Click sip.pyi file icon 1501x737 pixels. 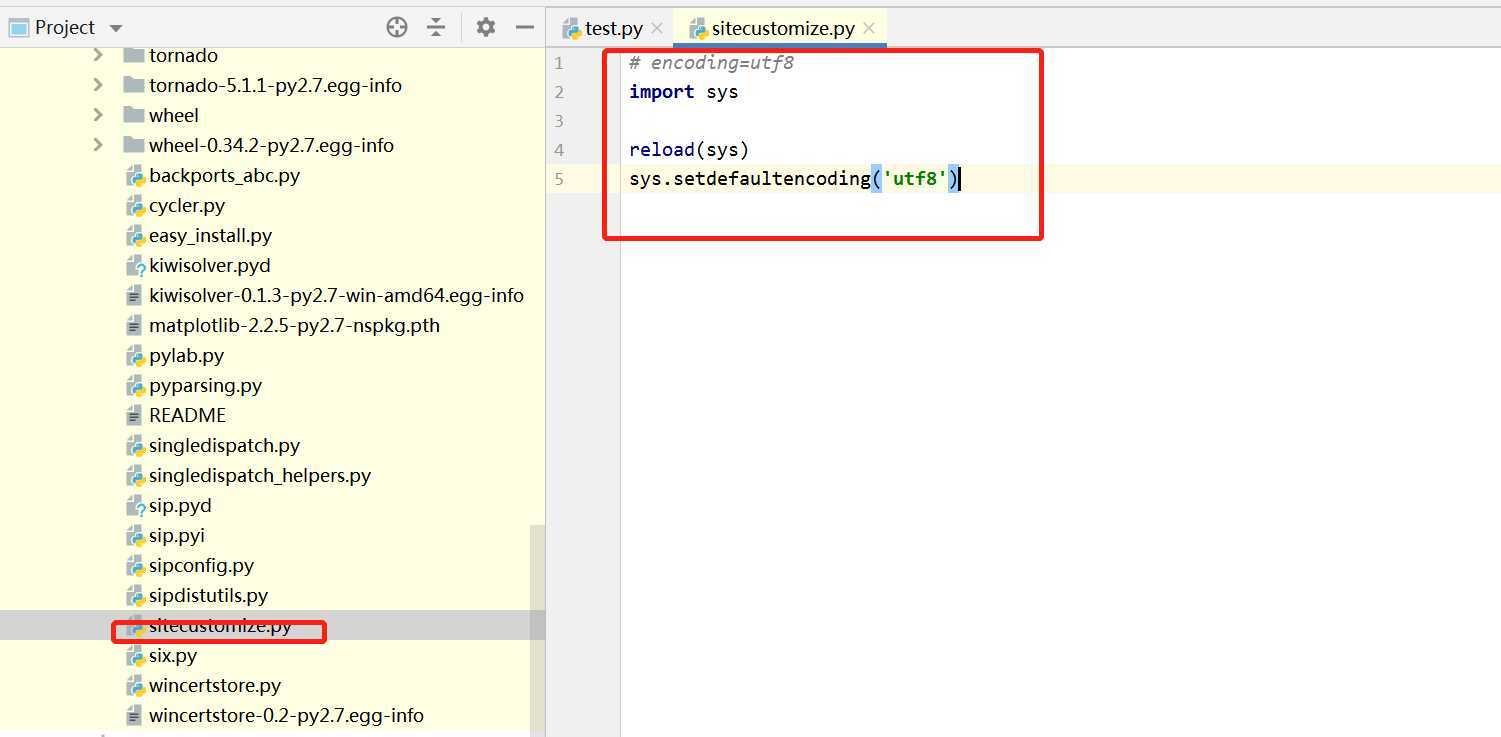[135, 536]
